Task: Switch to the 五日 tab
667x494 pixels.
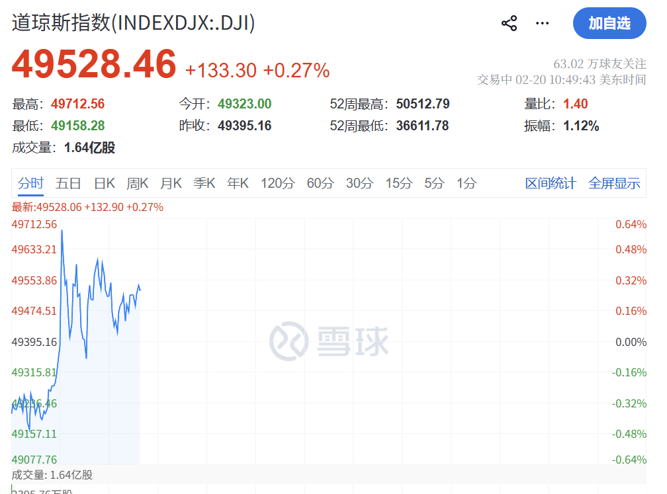Action: [68, 183]
